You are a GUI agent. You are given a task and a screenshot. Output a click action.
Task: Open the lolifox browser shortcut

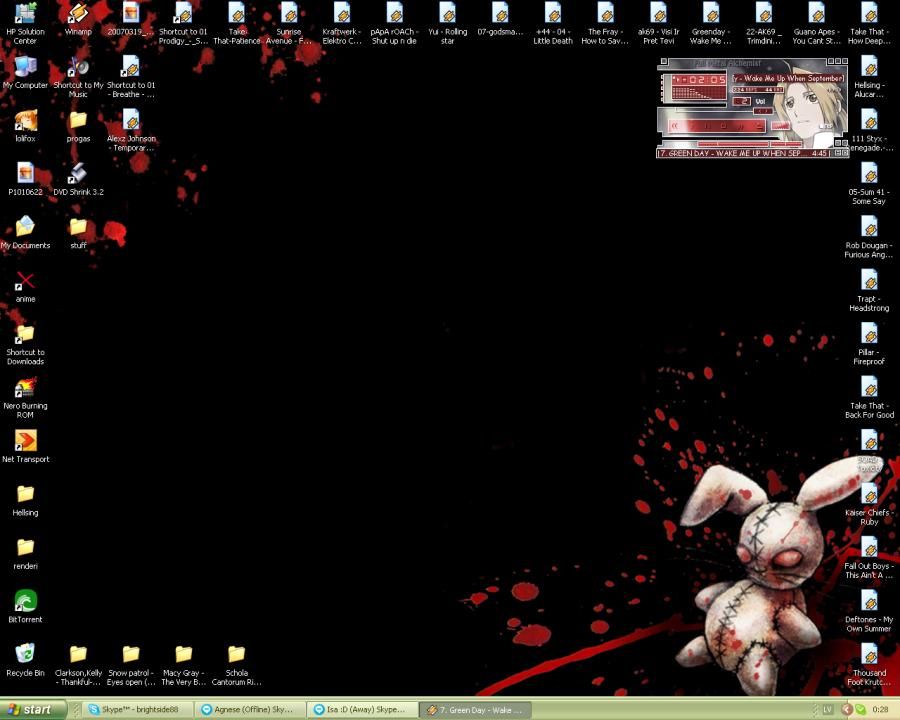[x=25, y=126]
